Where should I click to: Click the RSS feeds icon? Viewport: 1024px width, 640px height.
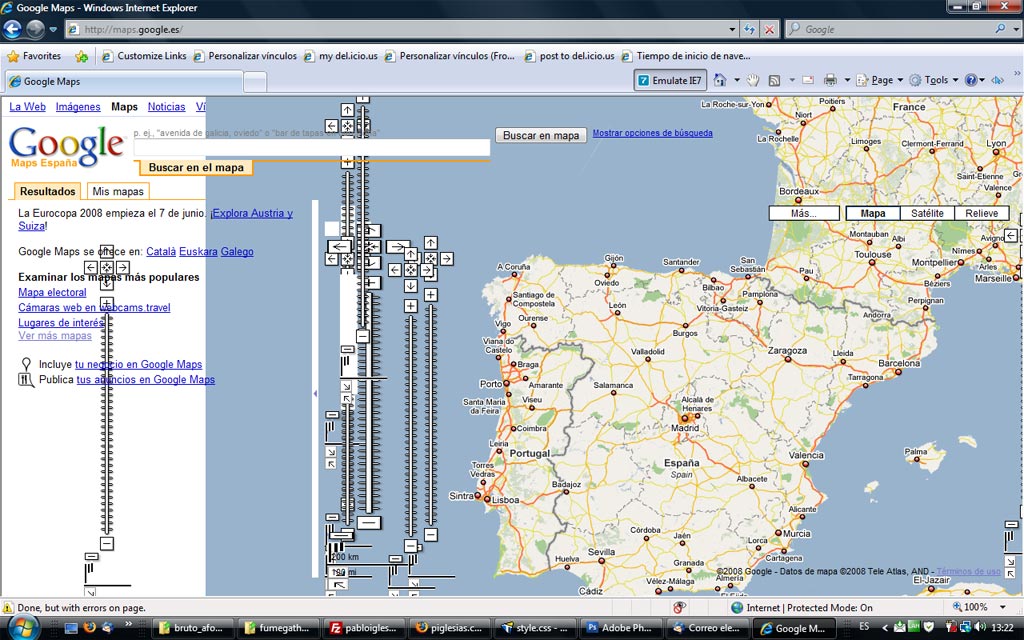click(x=775, y=80)
